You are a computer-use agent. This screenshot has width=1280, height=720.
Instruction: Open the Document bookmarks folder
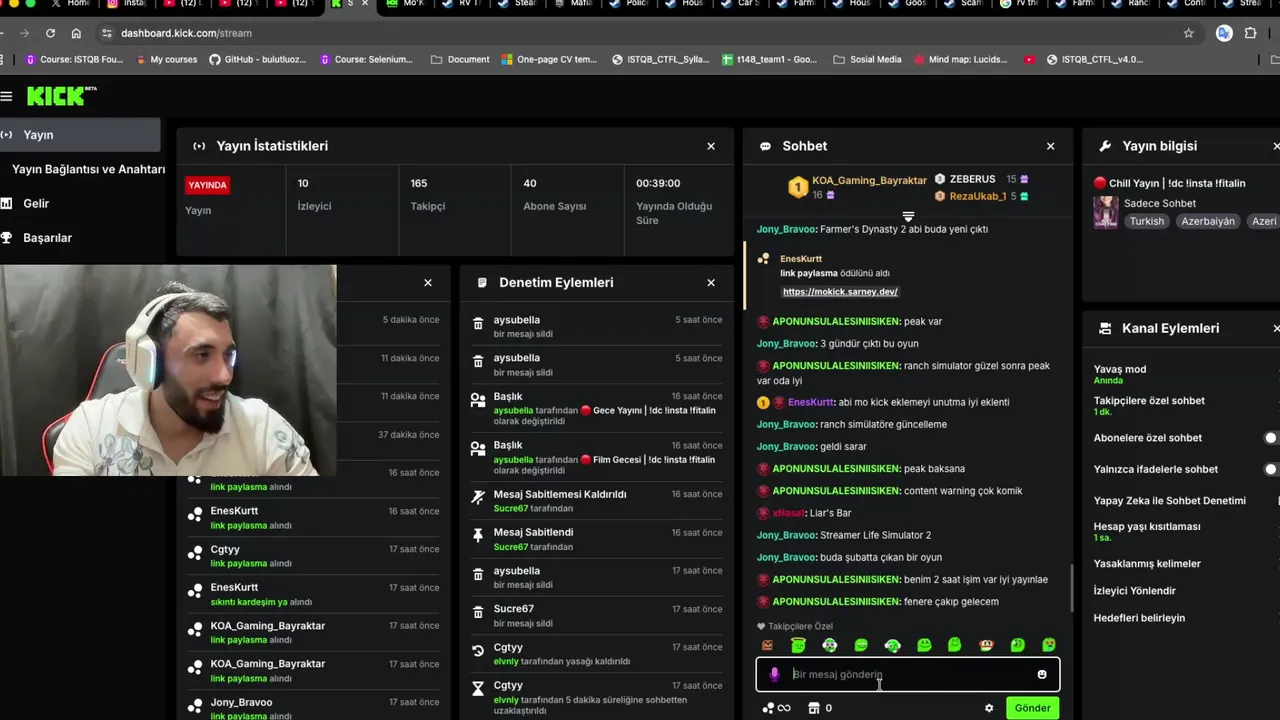pyautogui.click(x=460, y=59)
